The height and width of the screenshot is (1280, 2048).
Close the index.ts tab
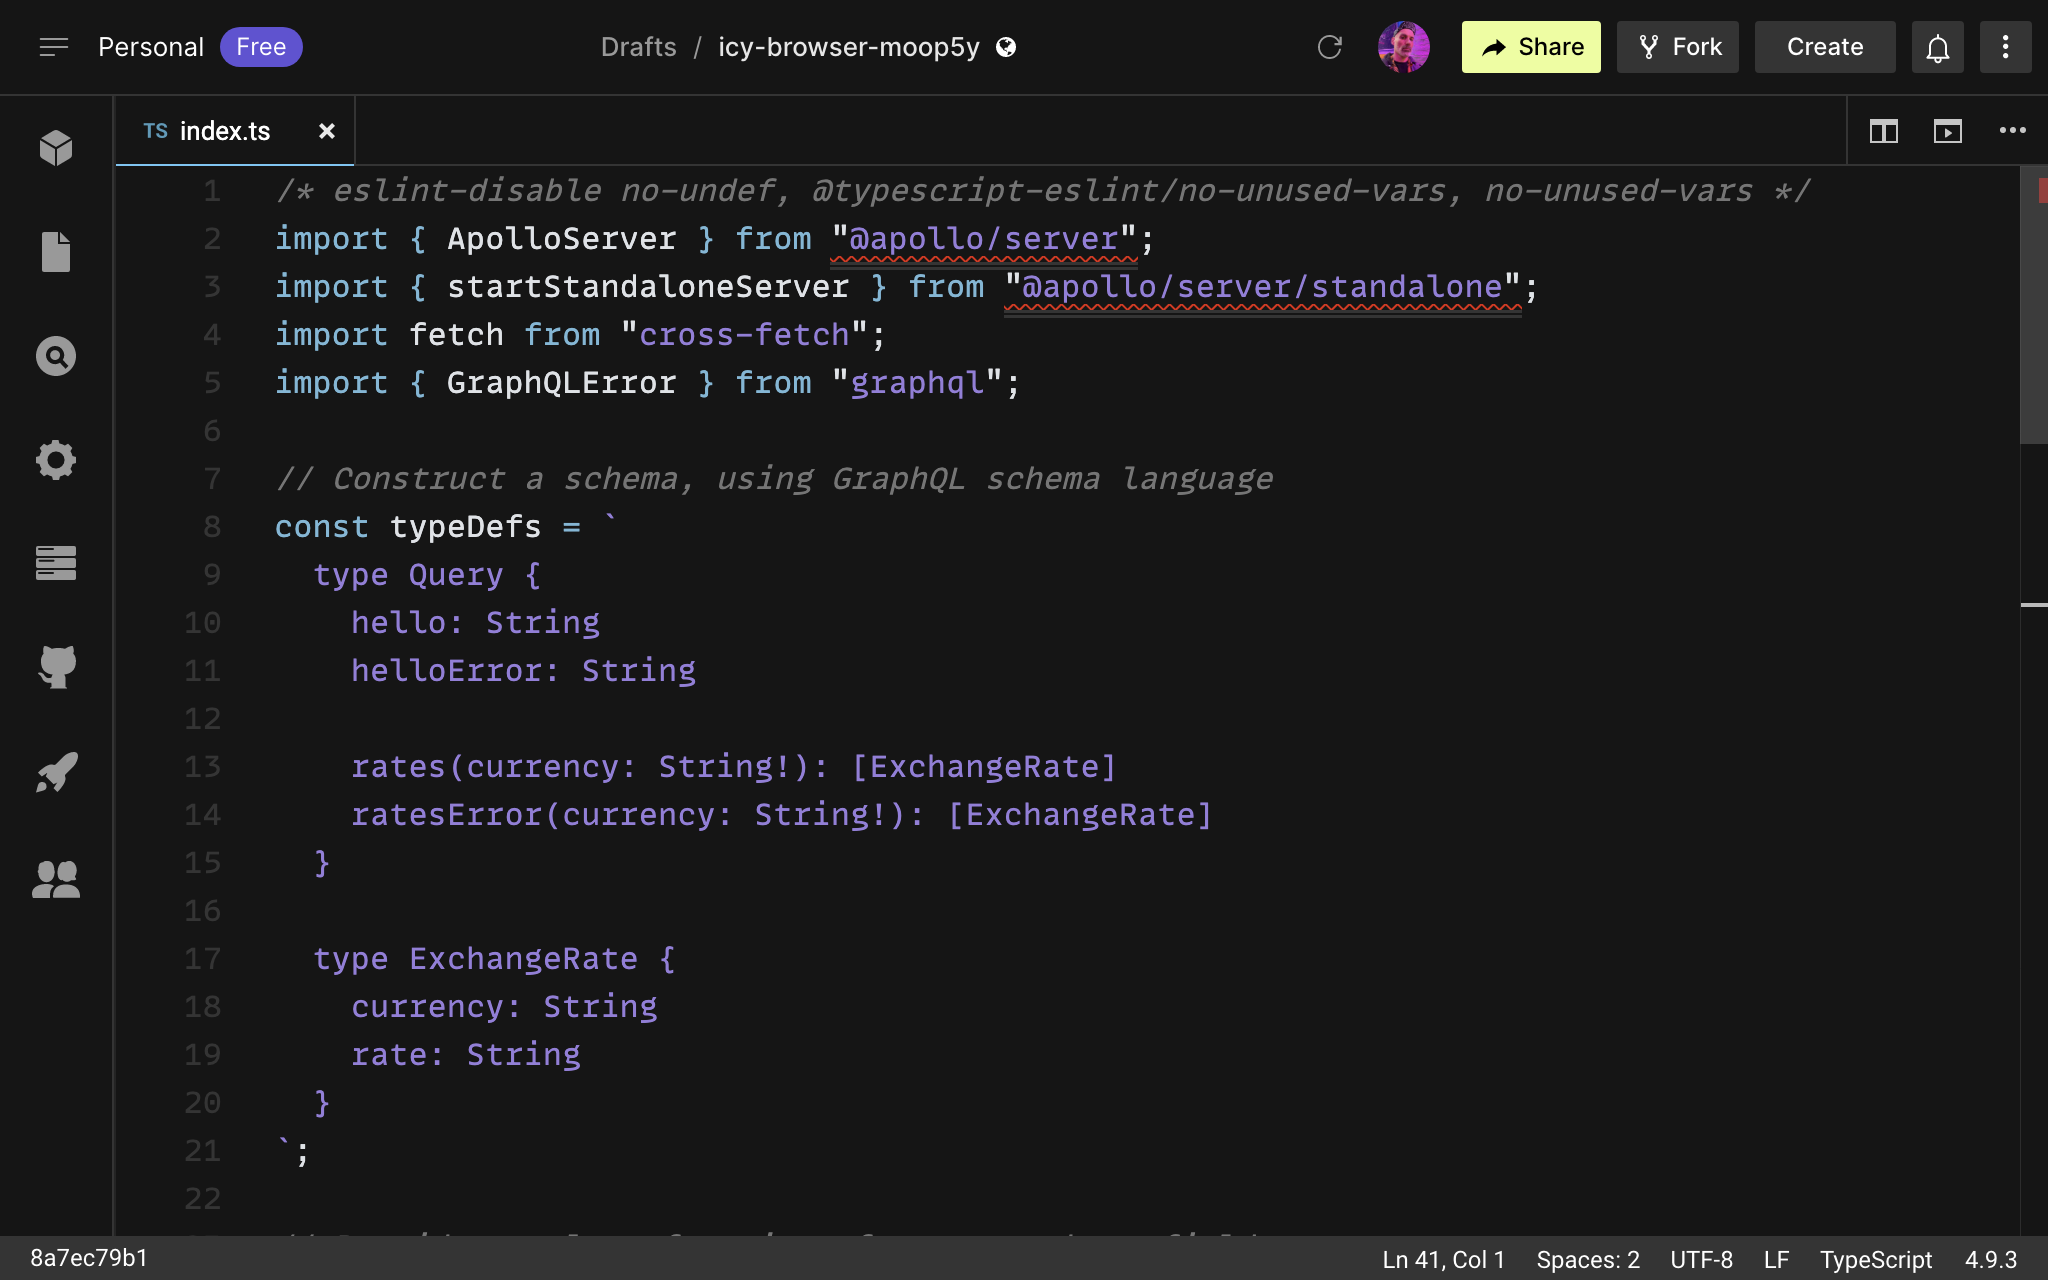coord(326,131)
